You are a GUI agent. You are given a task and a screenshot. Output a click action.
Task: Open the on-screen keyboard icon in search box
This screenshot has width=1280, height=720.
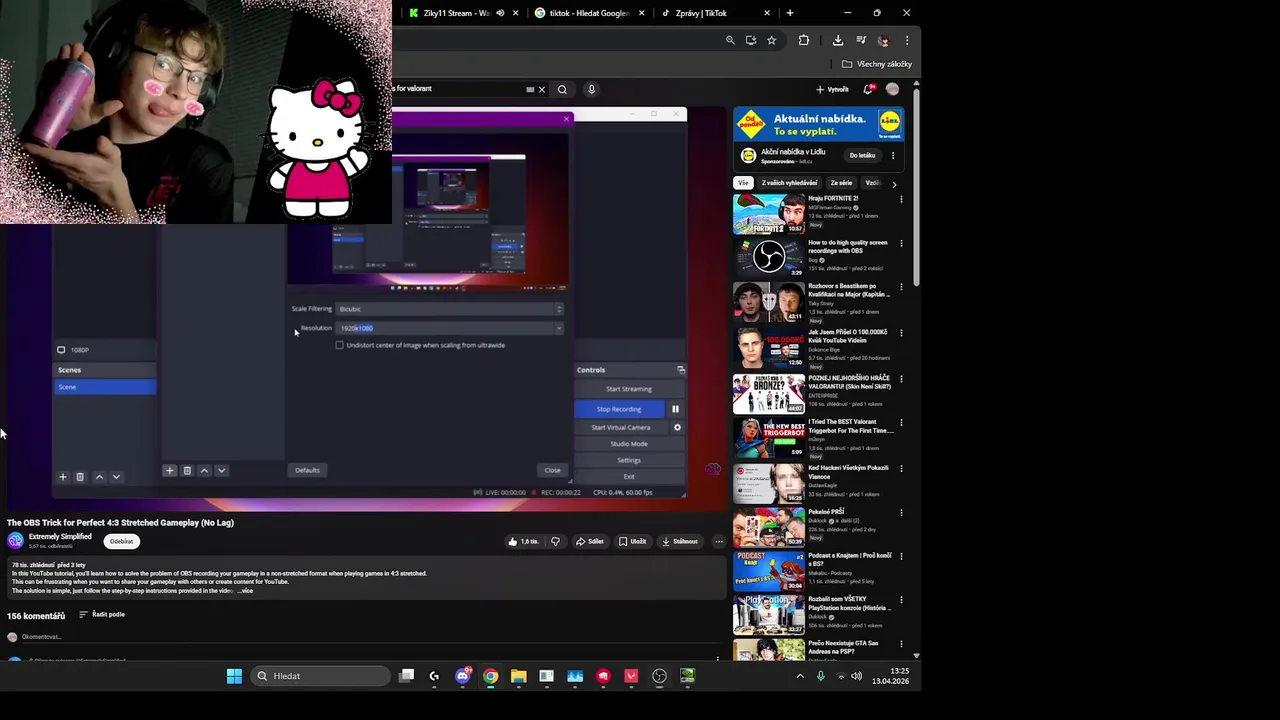[x=530, y=89]
